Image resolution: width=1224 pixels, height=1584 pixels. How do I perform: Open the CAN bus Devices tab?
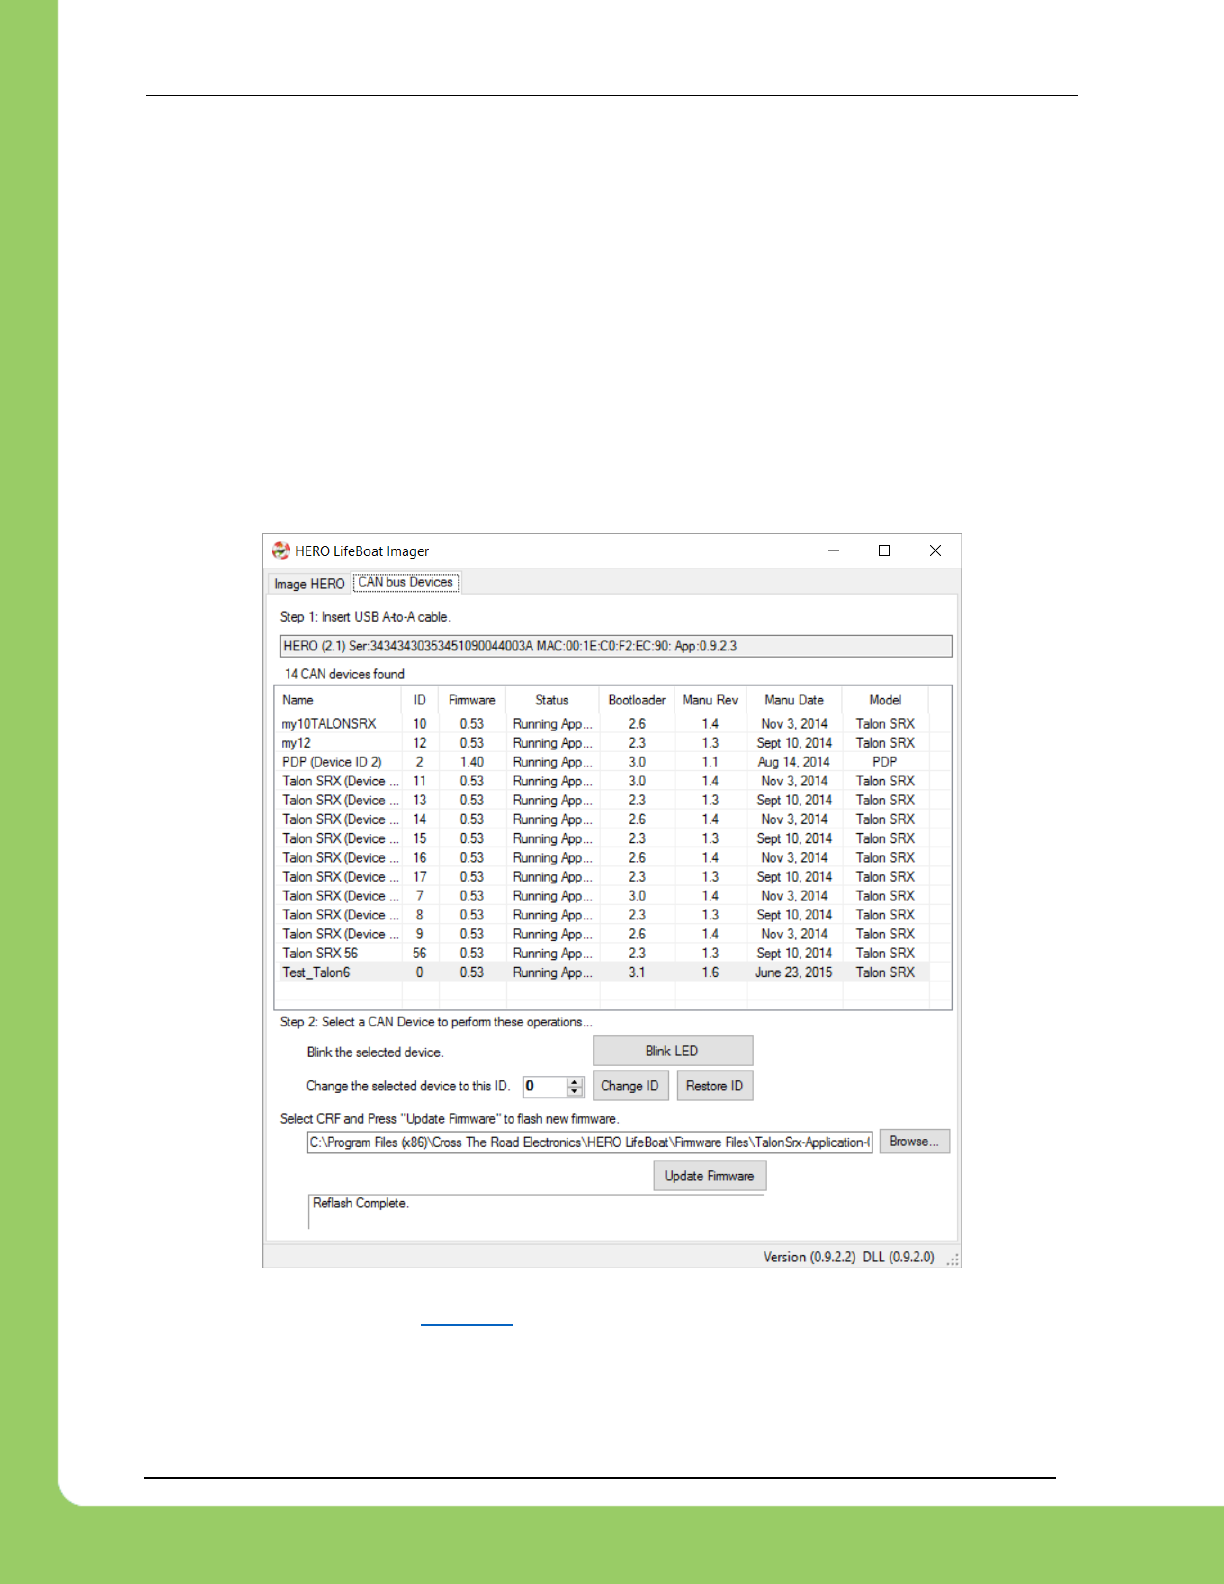tap(406, 582)
